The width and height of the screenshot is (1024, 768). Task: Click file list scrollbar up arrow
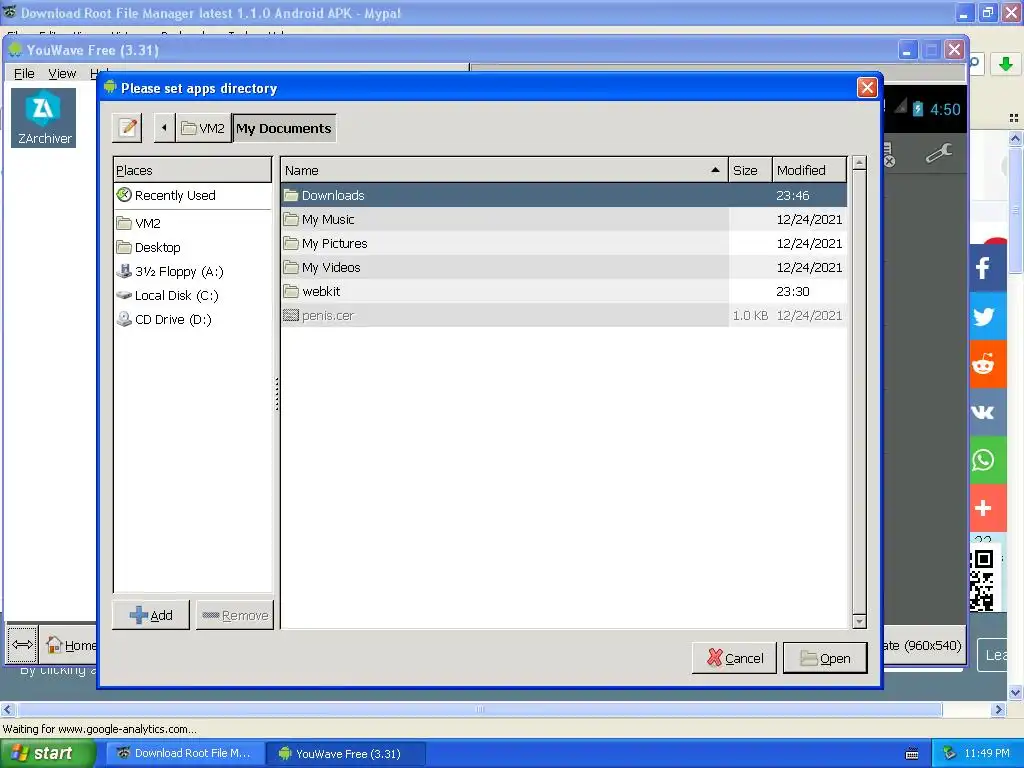coord(859,163)
